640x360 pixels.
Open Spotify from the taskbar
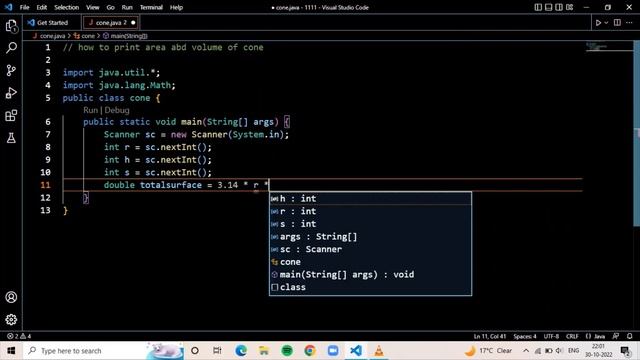(287, 351)
